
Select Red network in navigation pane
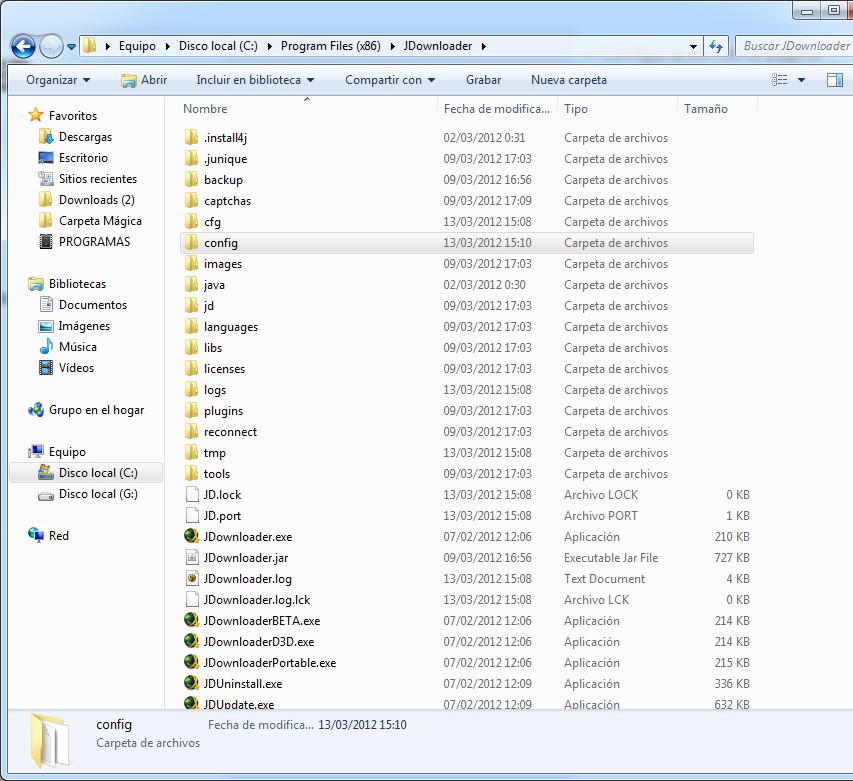click(59, 536)
